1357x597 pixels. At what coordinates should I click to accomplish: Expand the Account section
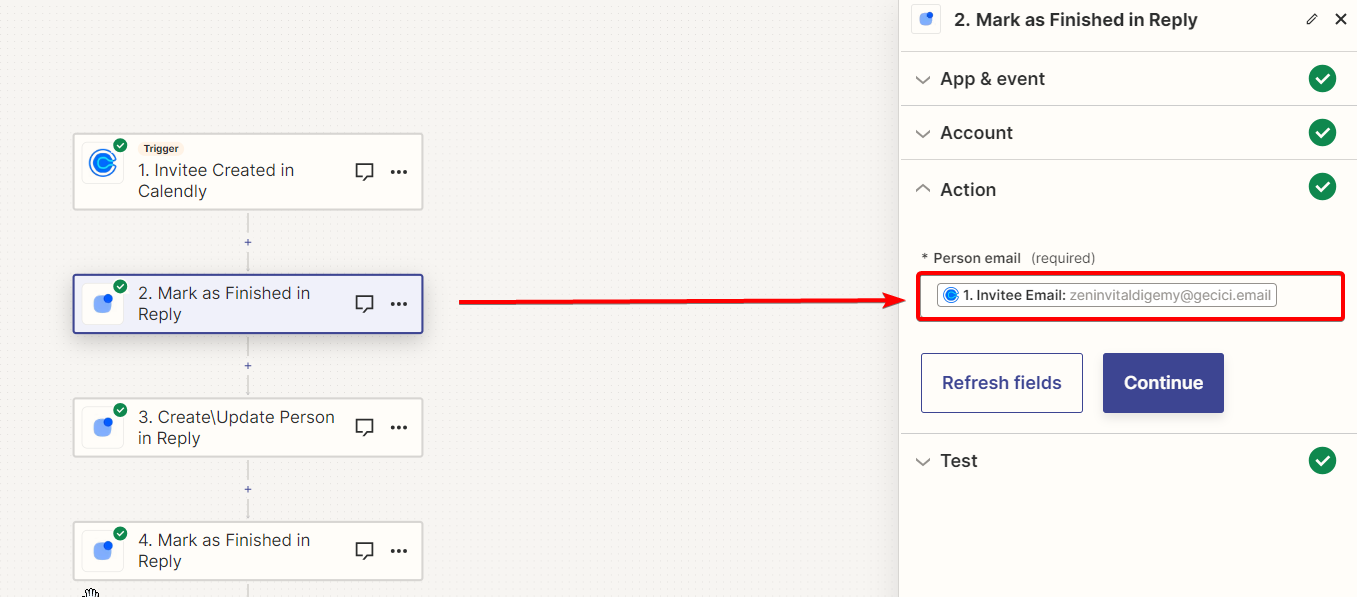tap(1128, 133)
